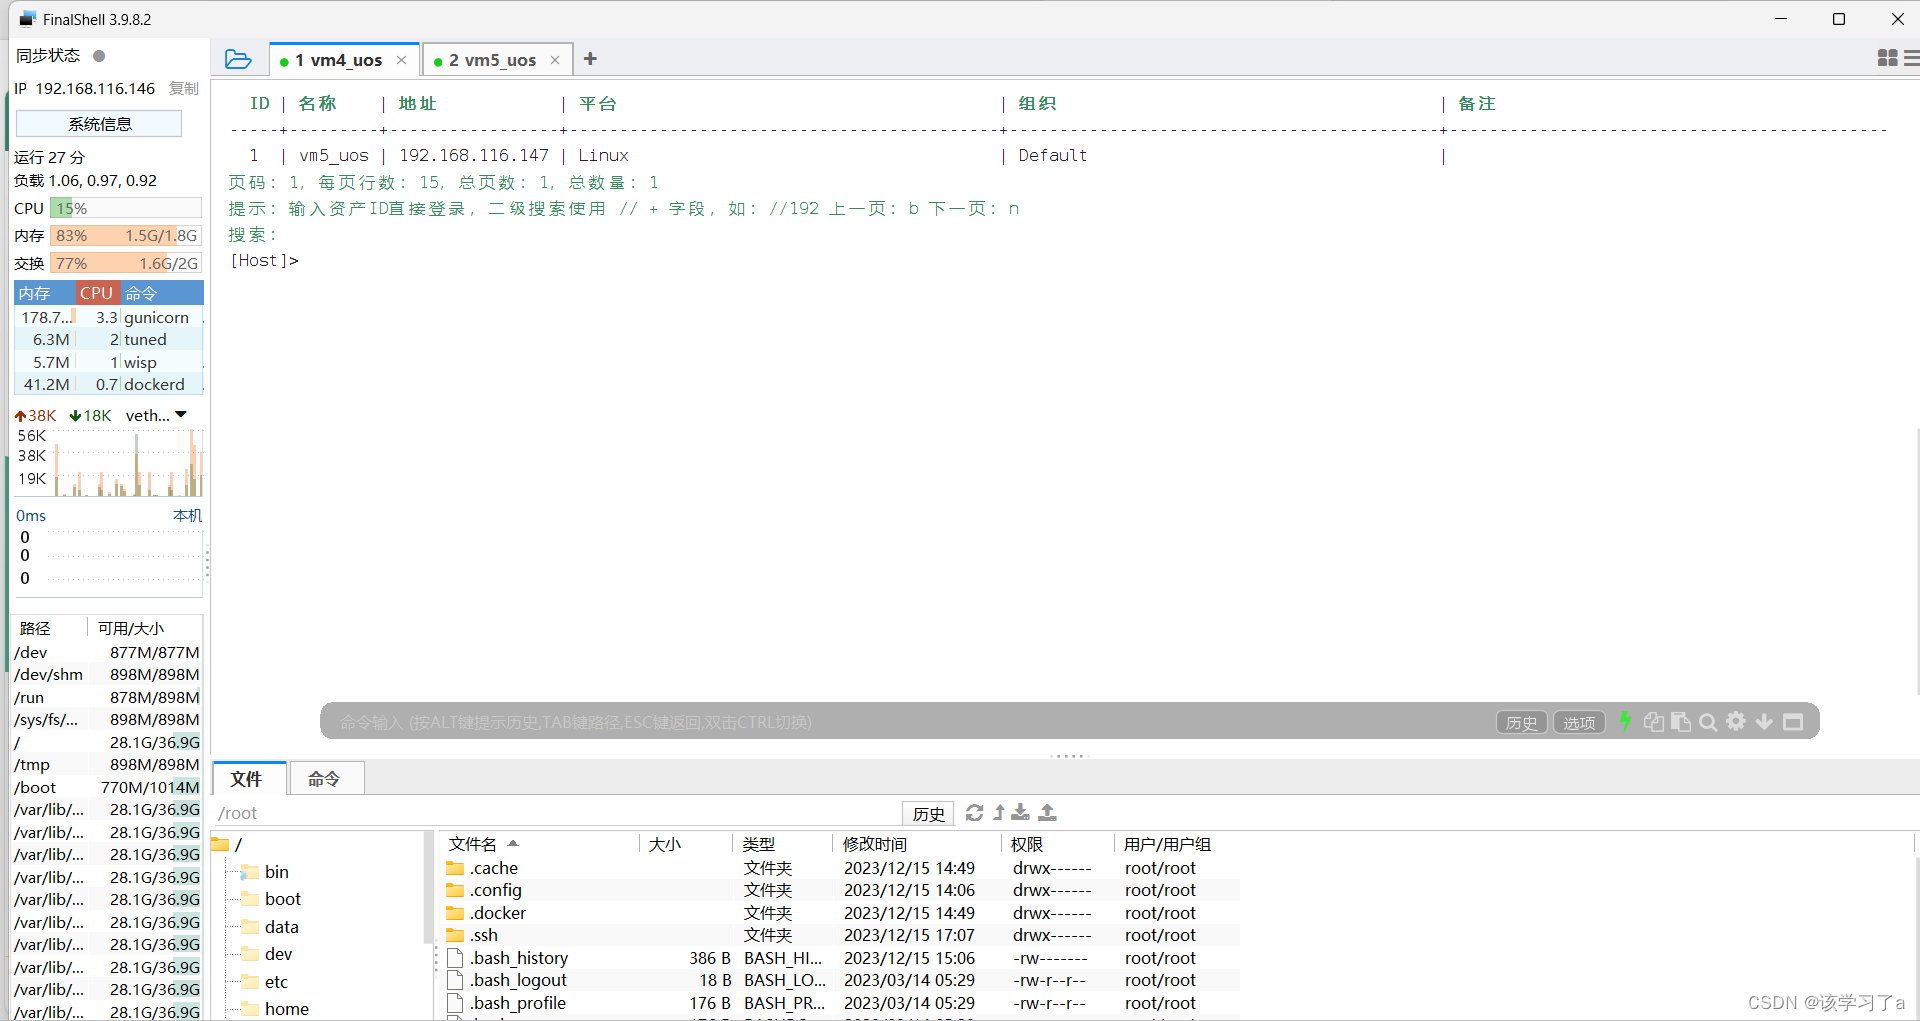This screenshot has width=1920, height=1021.
Task: Sort processes by 命令 column
Action: point(162,293)
